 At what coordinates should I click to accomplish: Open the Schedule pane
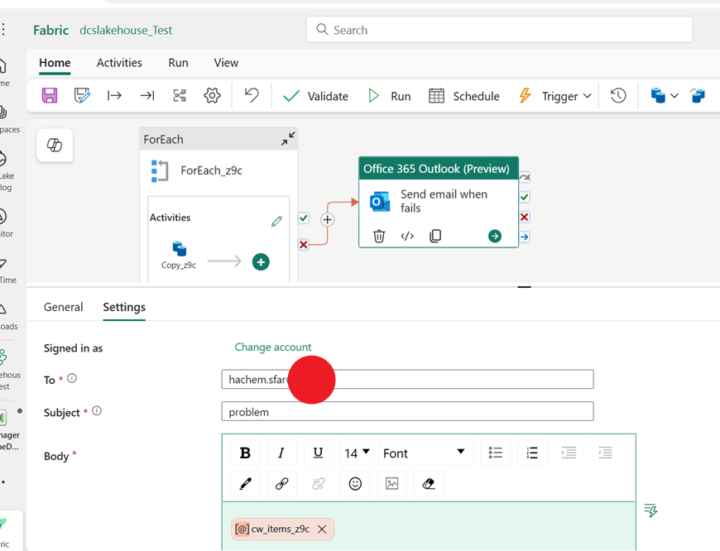[464, 96]
